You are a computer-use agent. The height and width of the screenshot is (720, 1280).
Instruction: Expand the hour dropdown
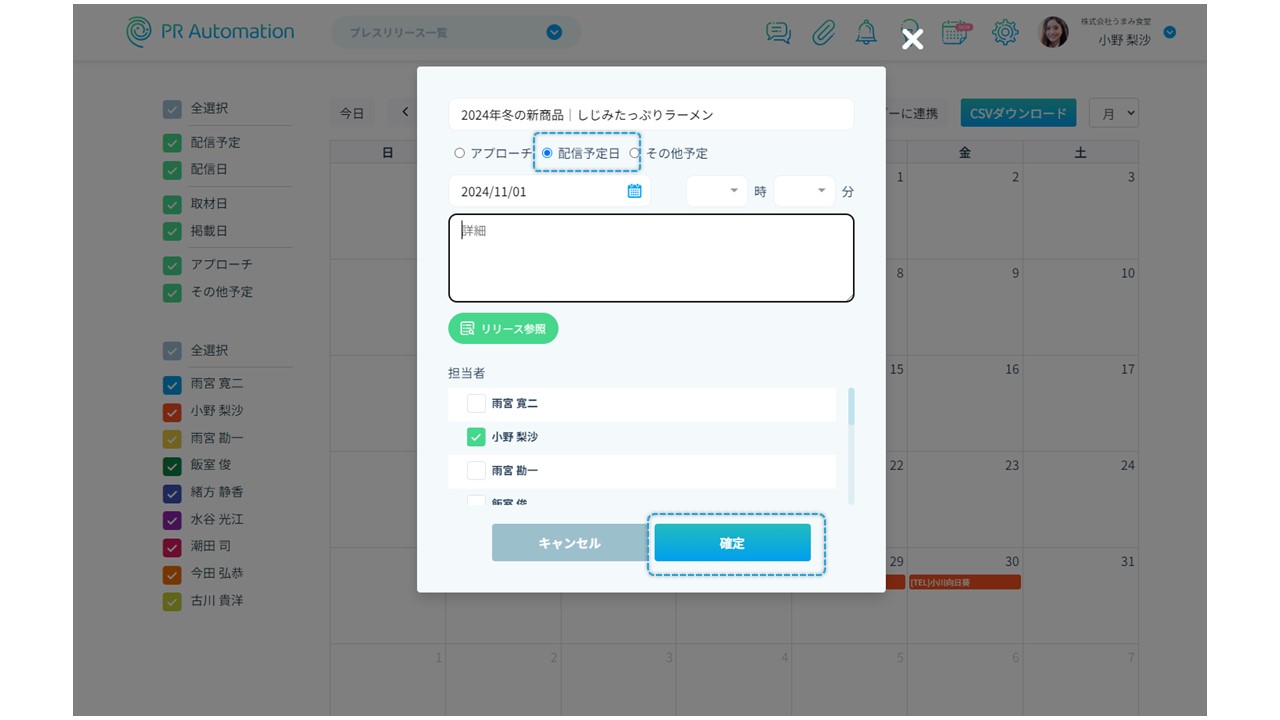tap(717, 191)
